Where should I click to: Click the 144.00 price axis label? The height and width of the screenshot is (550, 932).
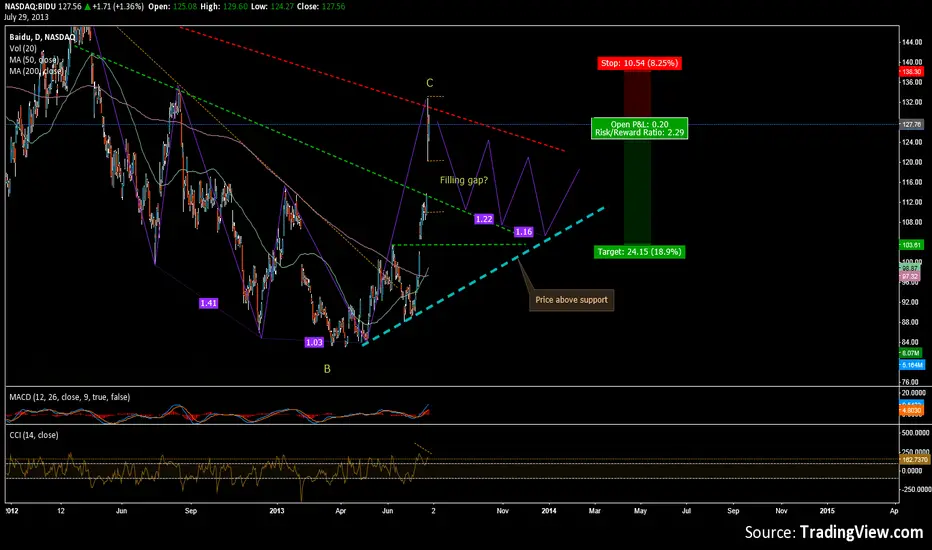click(912, 42)
